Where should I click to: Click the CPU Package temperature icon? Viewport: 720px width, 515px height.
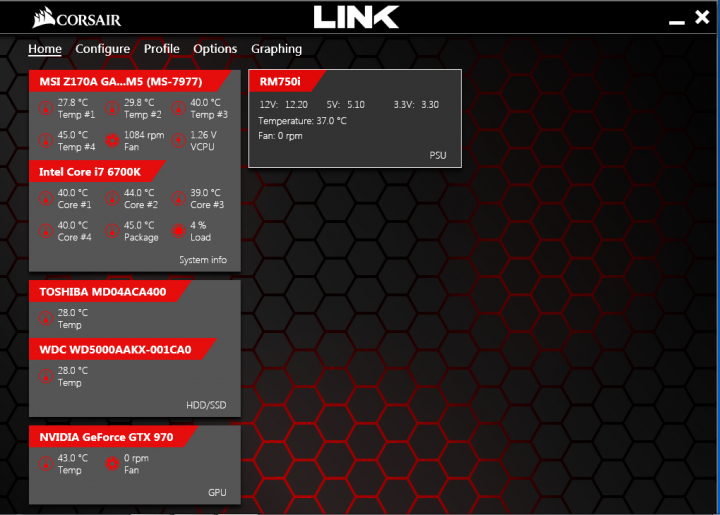point(112,231)
